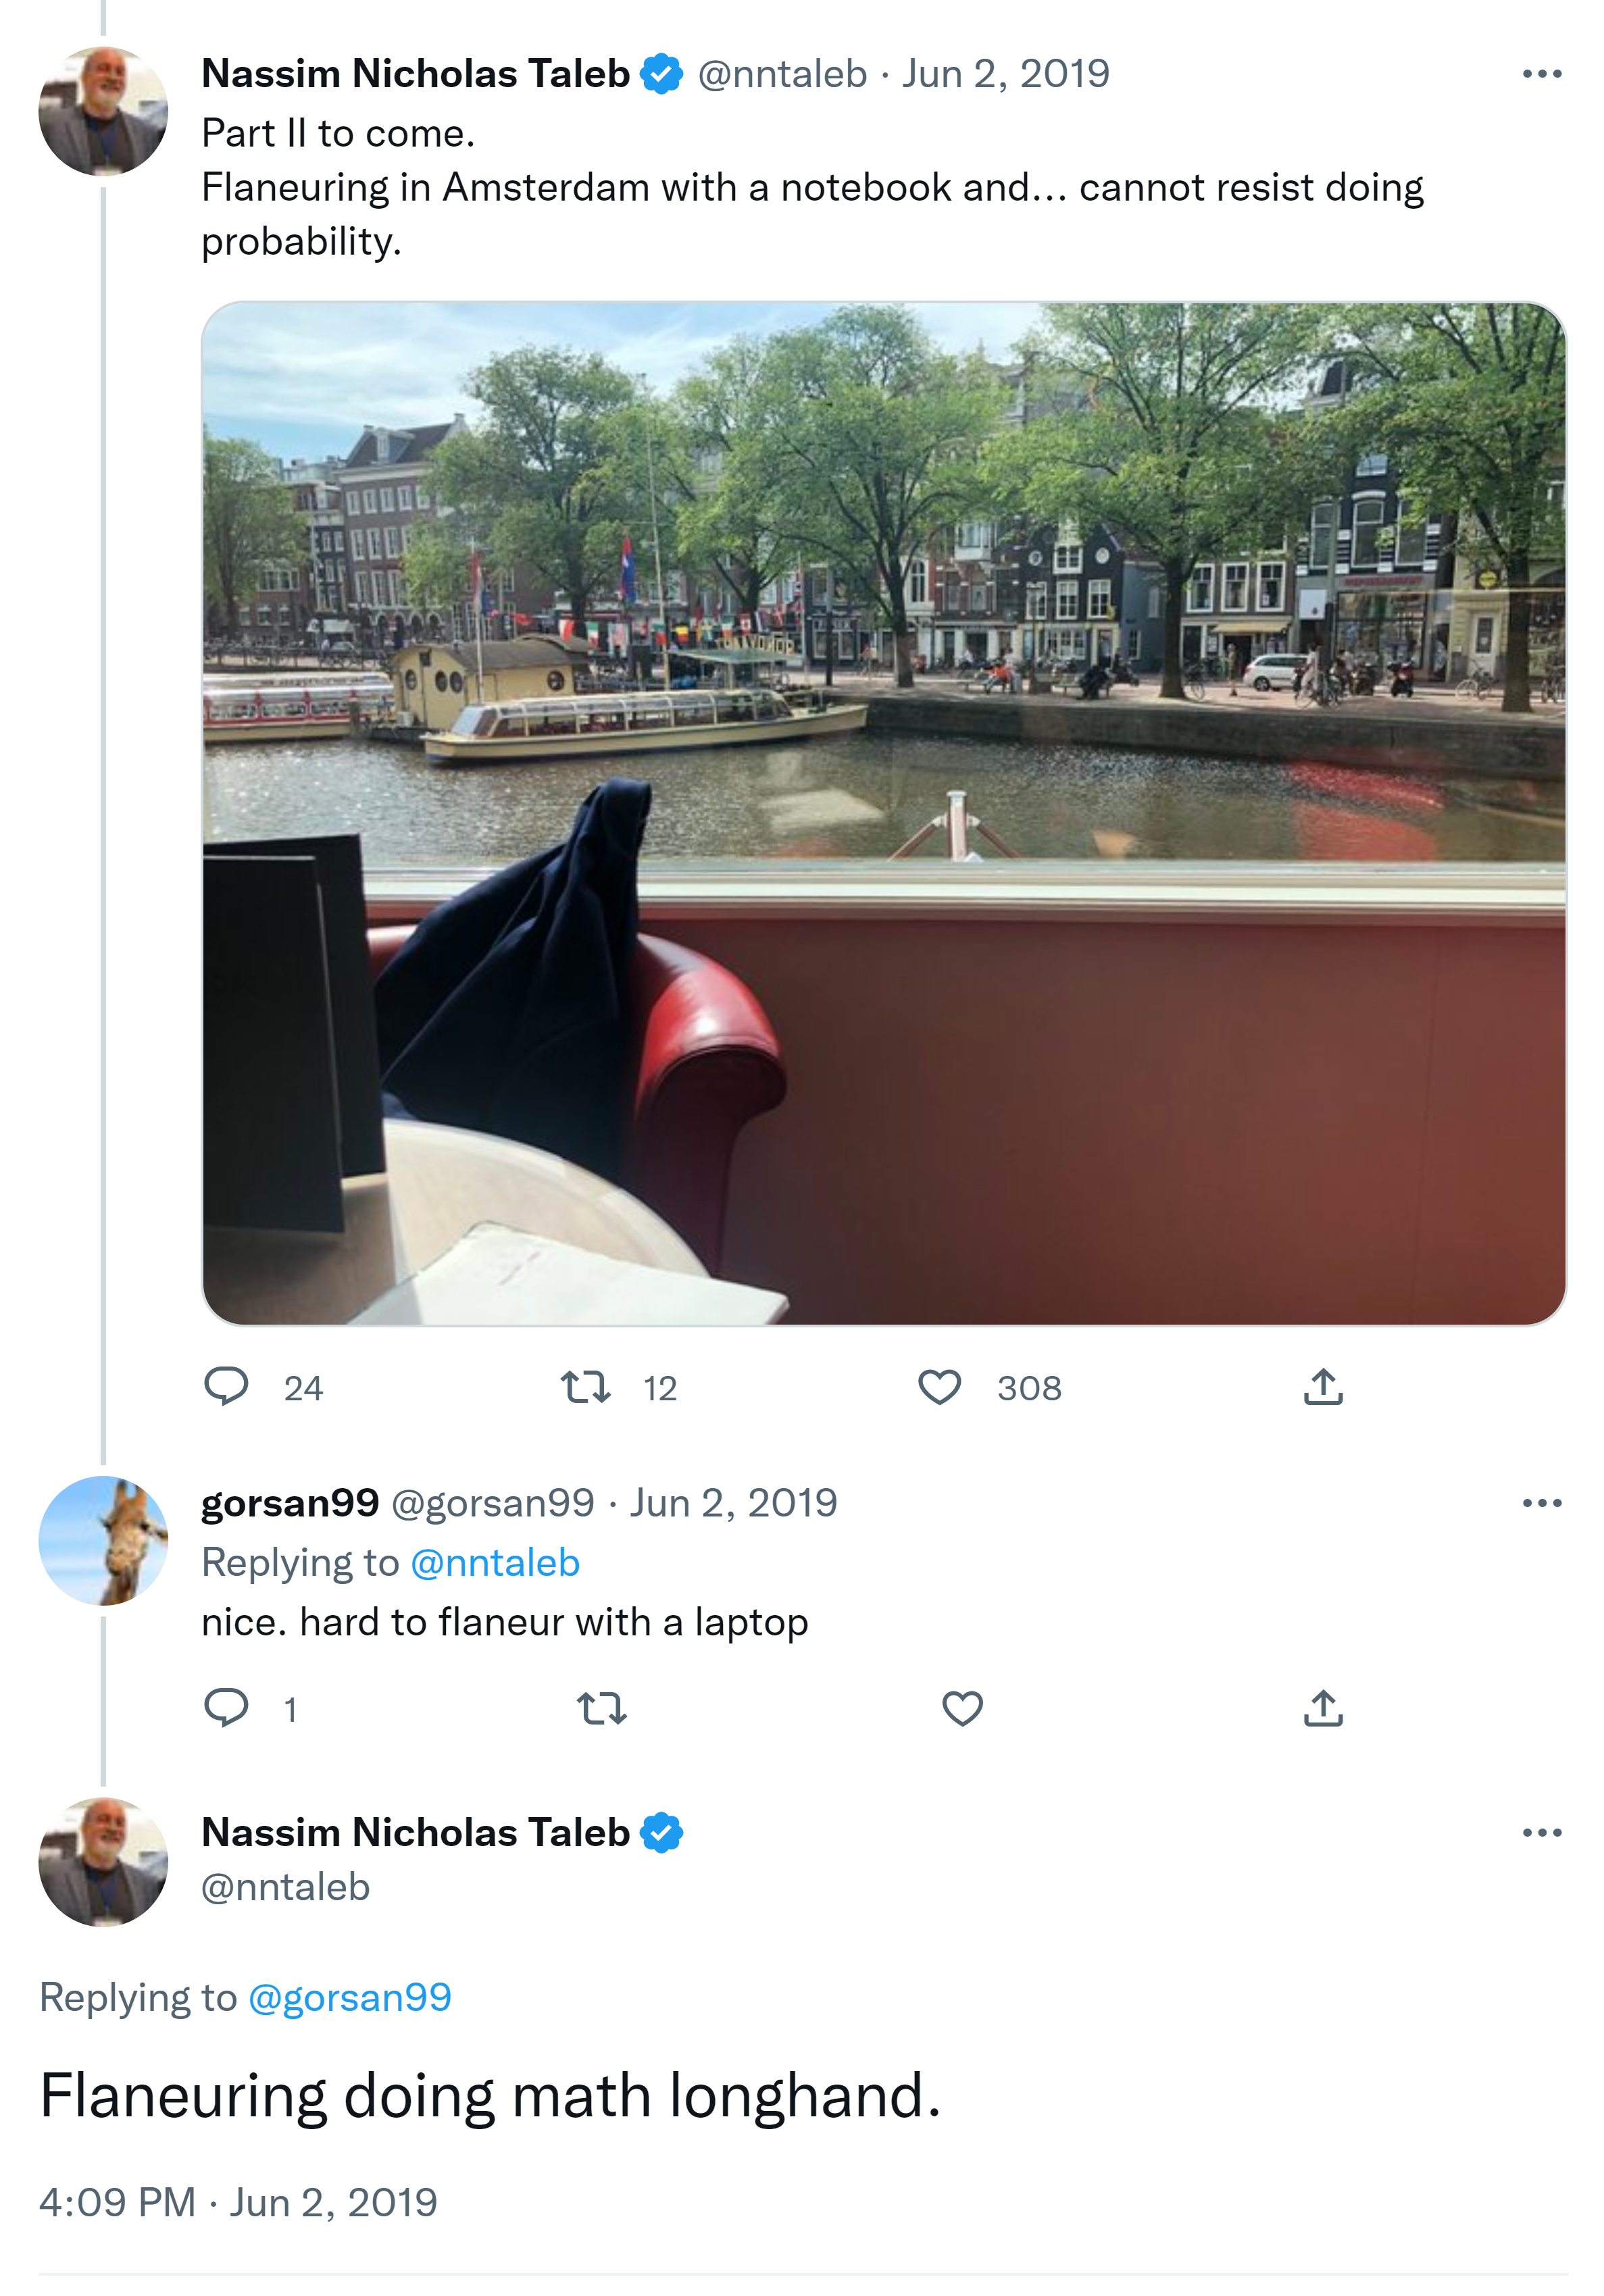The image size is (1604, 2296).
Task: Share Taleb's Amsterdam tweet
Action: (x=1322, y=1387)
